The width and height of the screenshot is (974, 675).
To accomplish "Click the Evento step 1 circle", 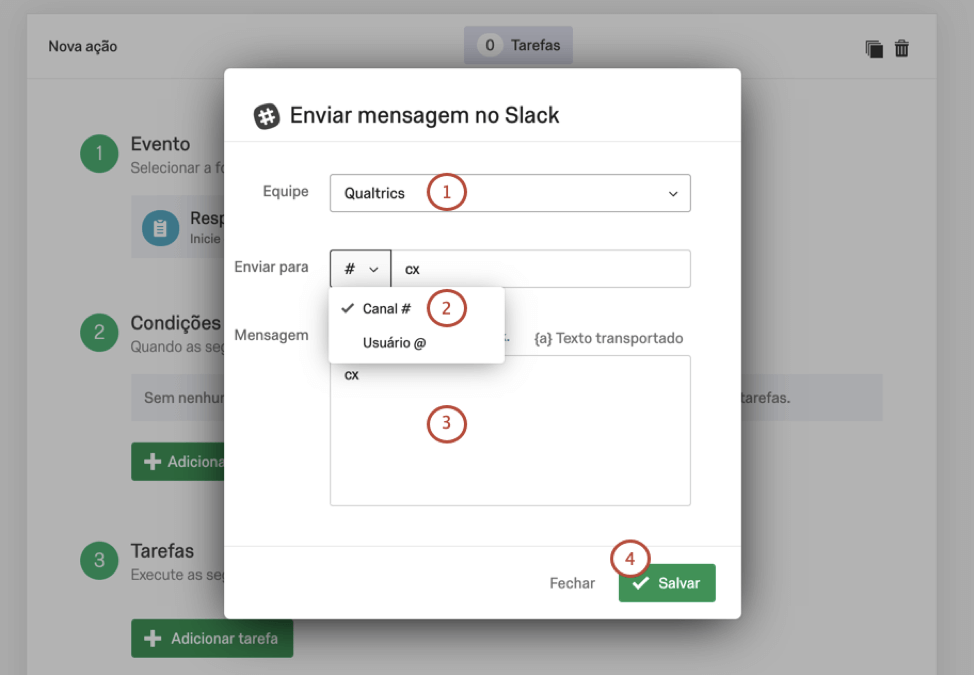I will [99, 154].
